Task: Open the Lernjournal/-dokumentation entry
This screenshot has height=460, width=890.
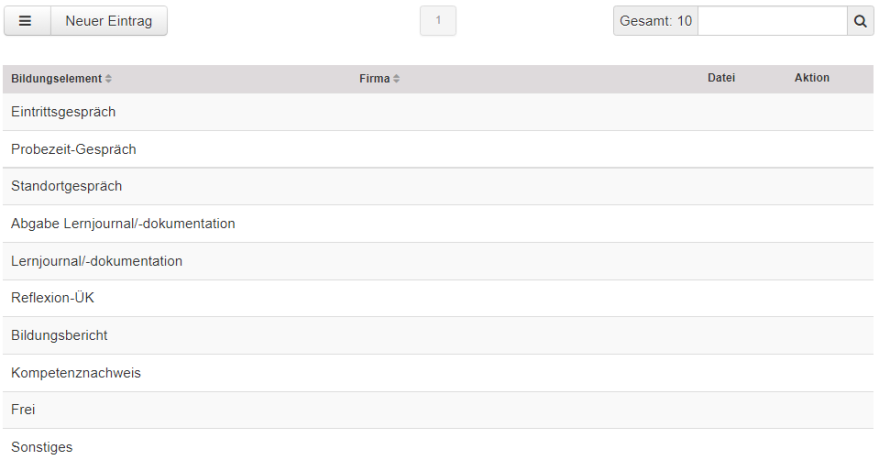Action: 97,261
